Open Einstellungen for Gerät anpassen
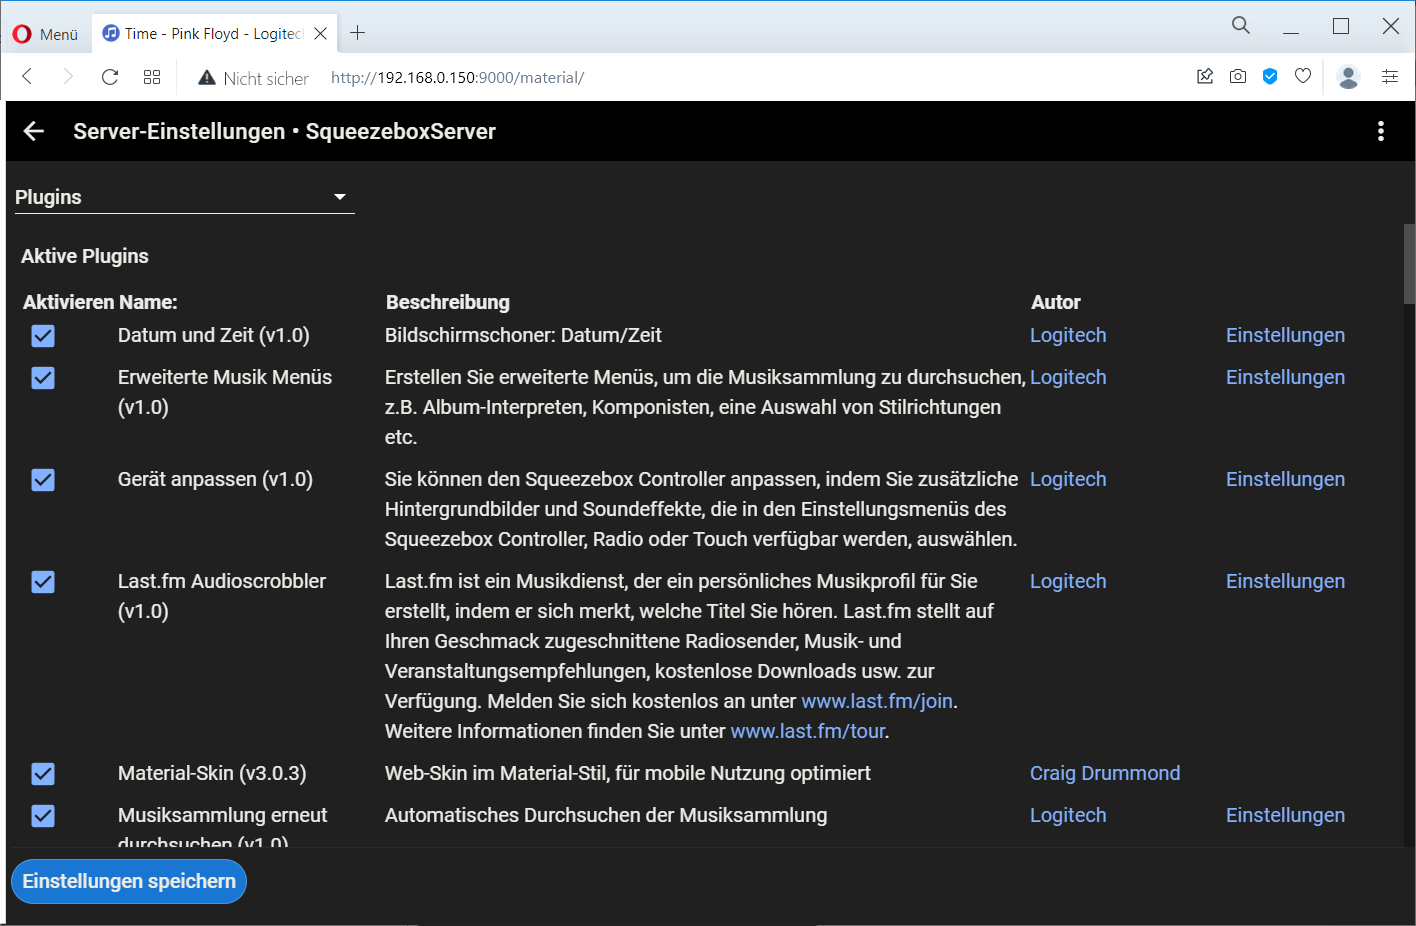1416x926 pixels. (x=1285, y=479)
